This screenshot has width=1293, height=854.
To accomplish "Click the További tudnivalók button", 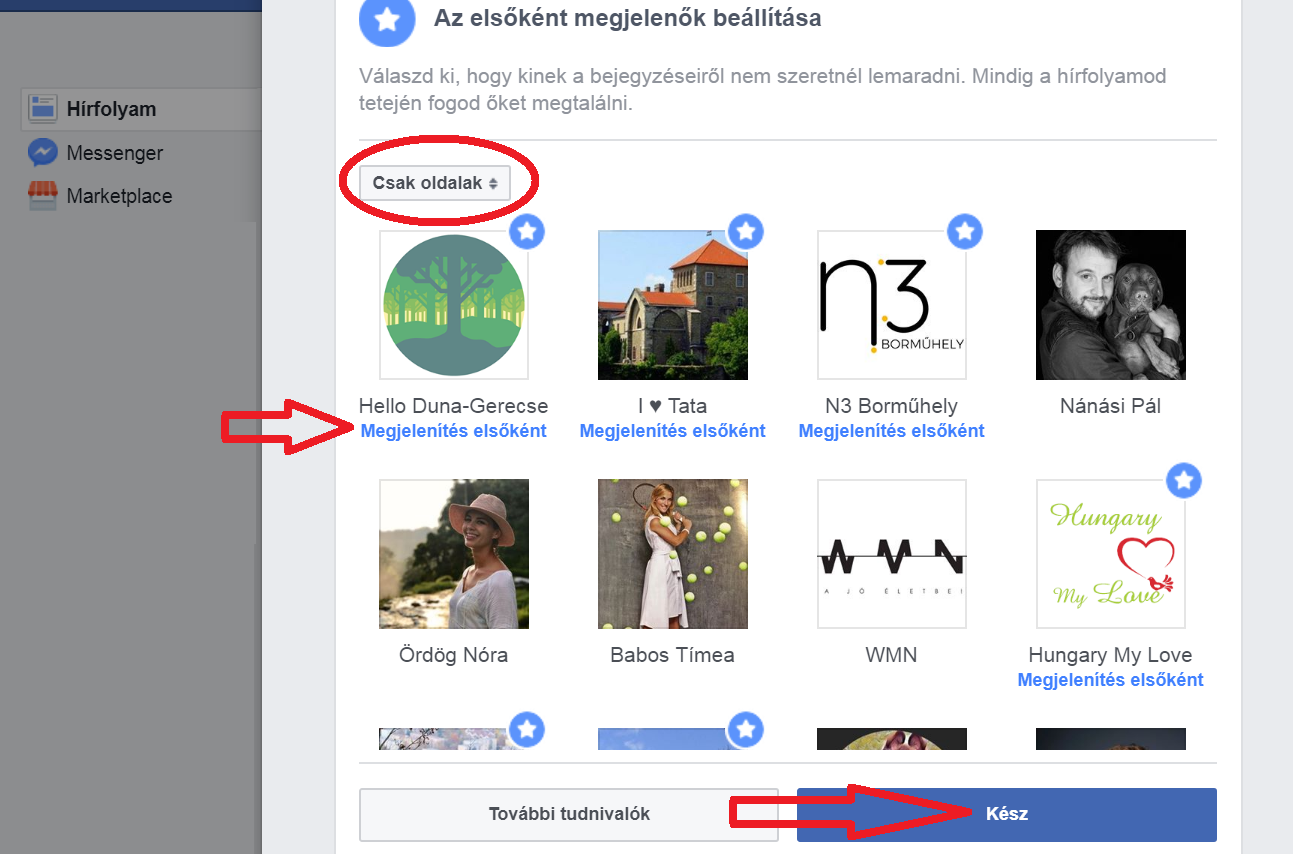I will point(569,814).
